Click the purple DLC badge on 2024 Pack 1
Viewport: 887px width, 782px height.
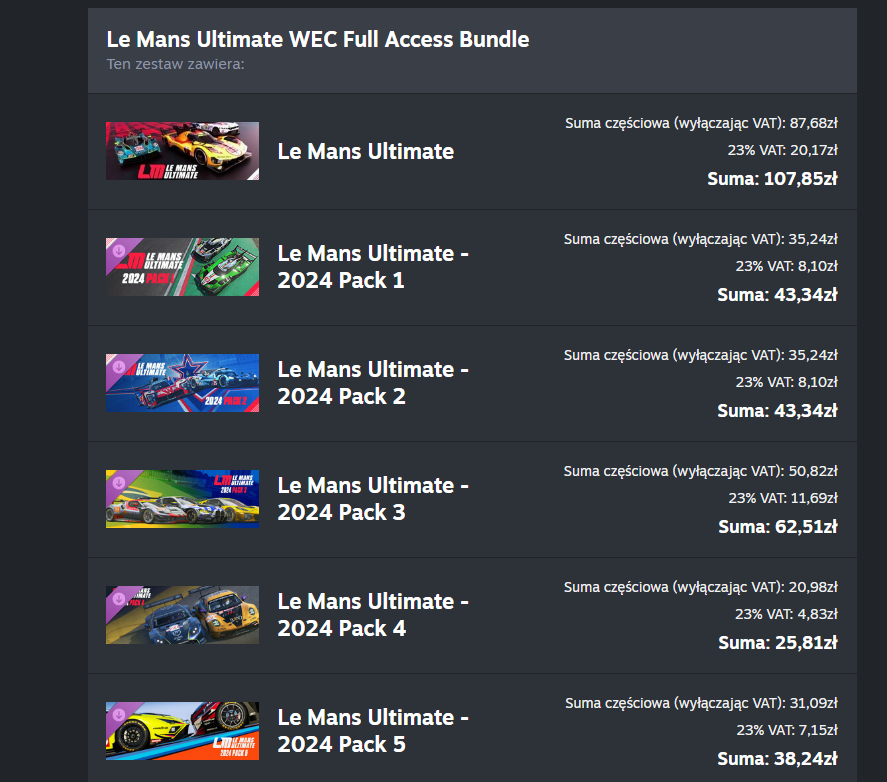pyautogui.click(x=118, y=251)
